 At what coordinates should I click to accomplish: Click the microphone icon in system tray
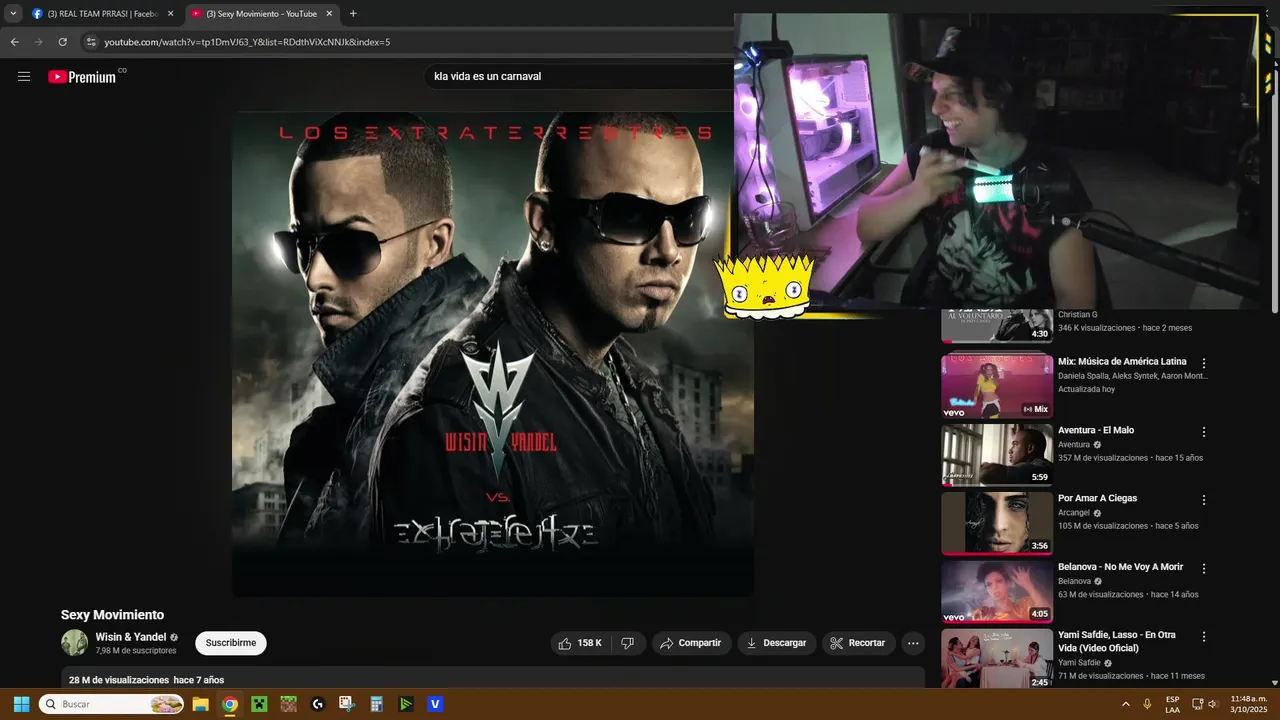pyautogui.click(x=1147, y=704)
